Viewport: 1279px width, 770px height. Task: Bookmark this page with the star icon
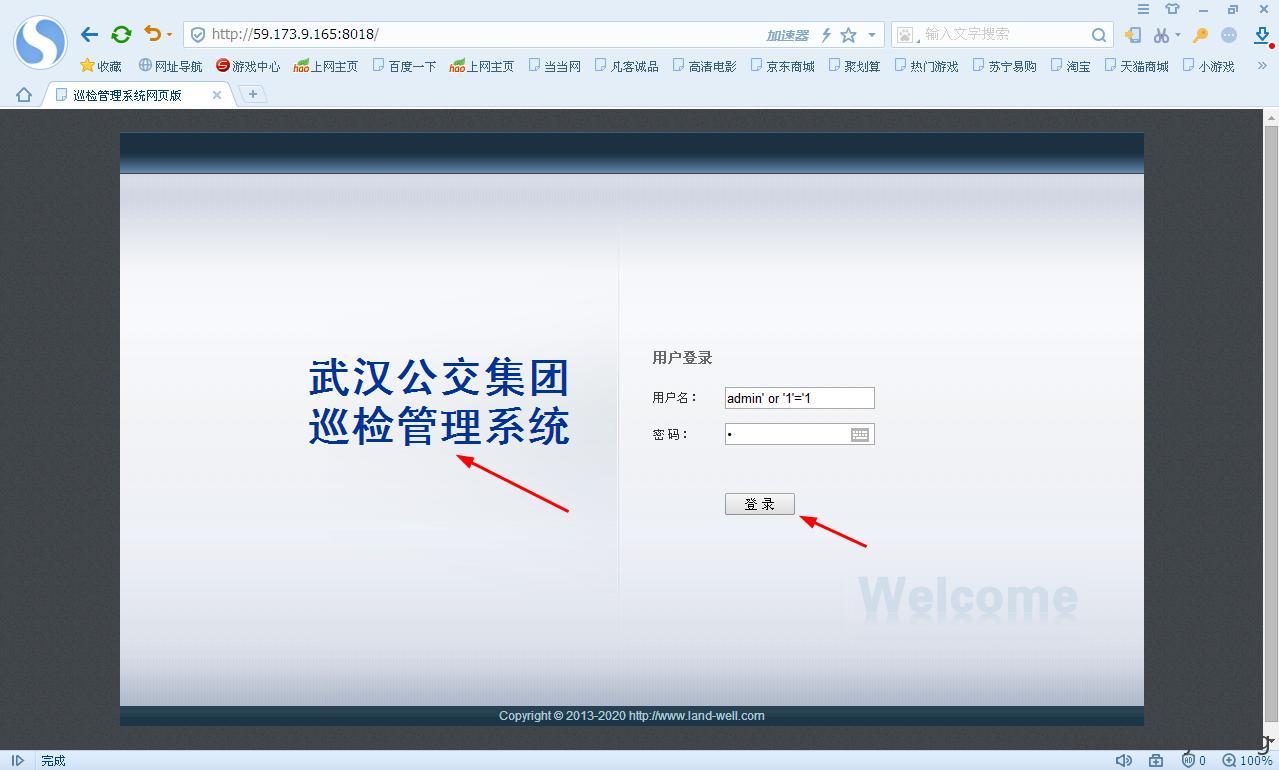pyautogui.click(x=848, y=35)
